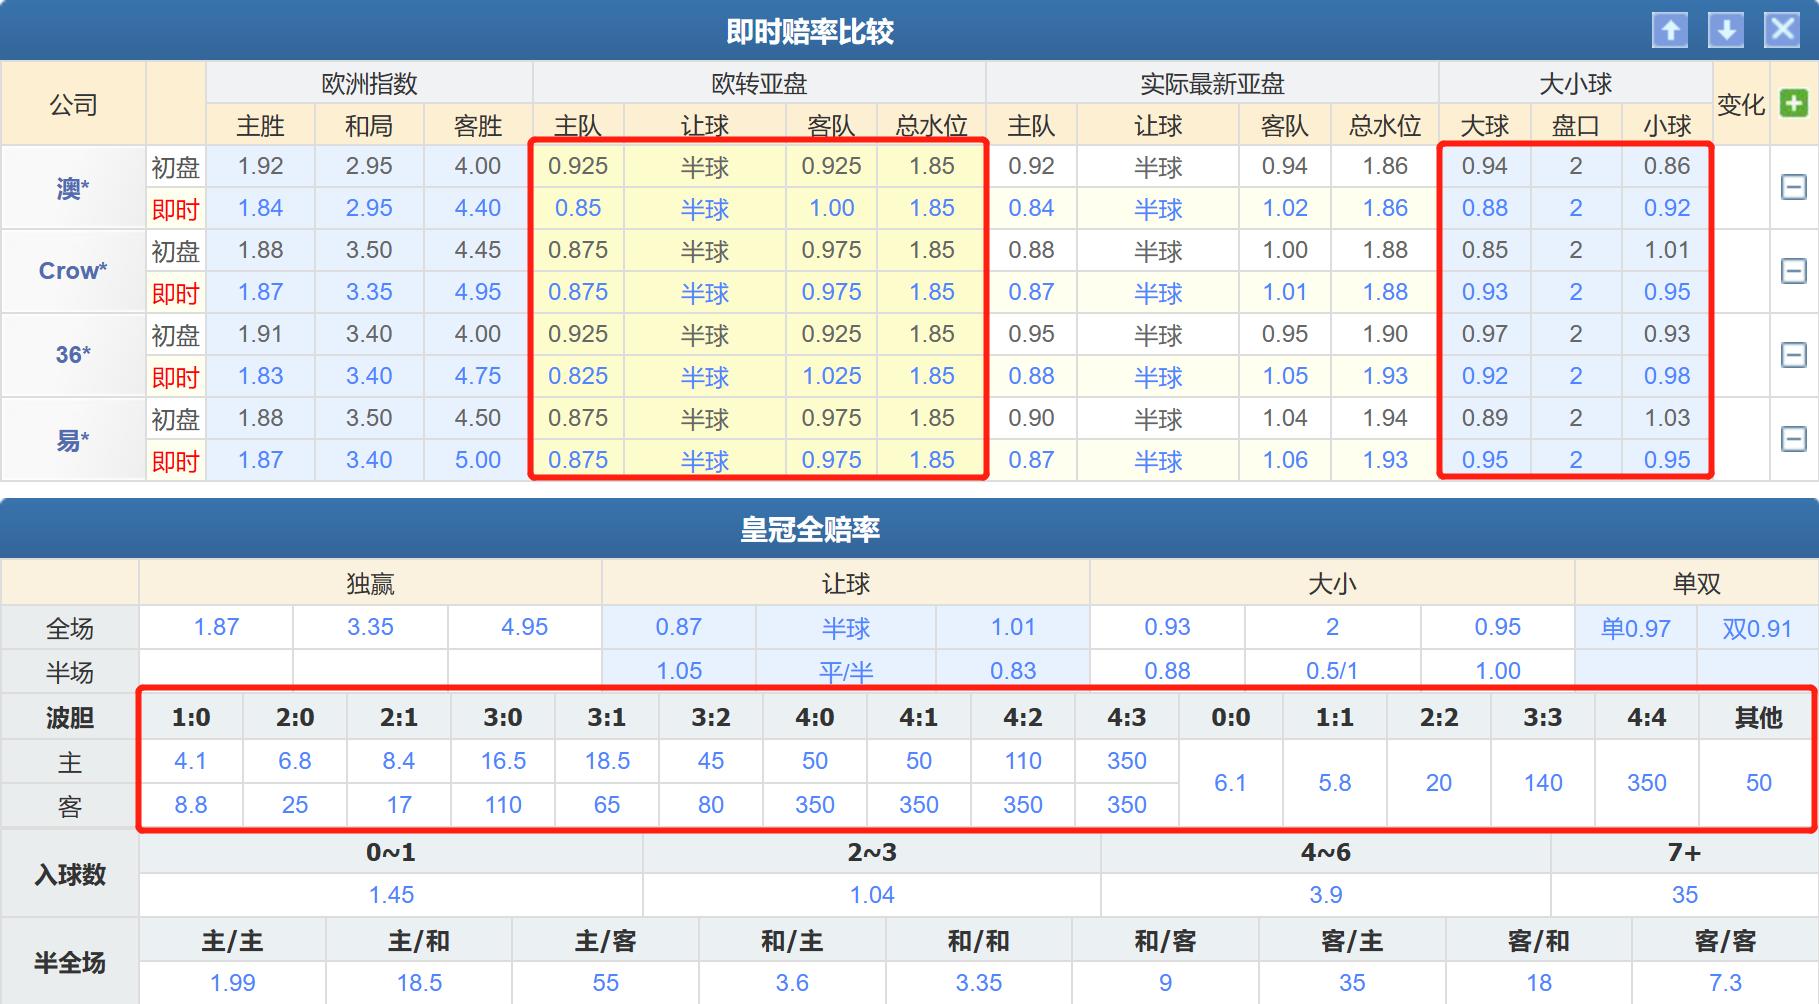Open the 36* company link
Image resolution: width=1819 pixels, height=1004 pixels.
73,355
